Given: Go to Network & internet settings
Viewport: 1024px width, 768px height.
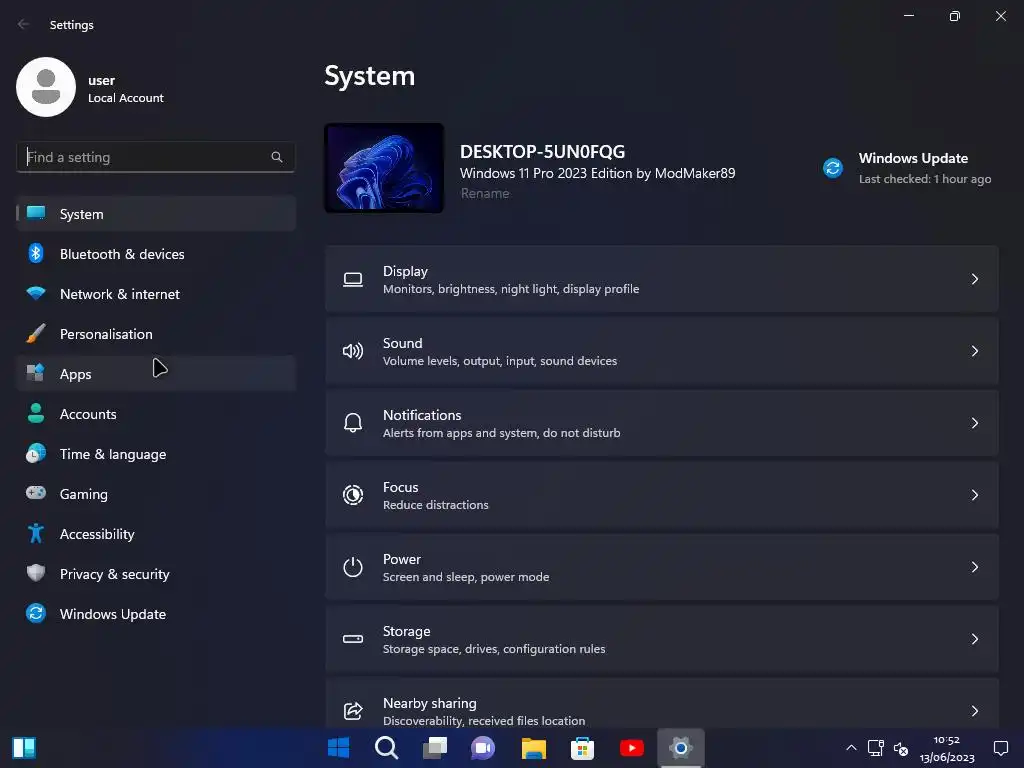Looking at the screenshot, I should (156, 293).
